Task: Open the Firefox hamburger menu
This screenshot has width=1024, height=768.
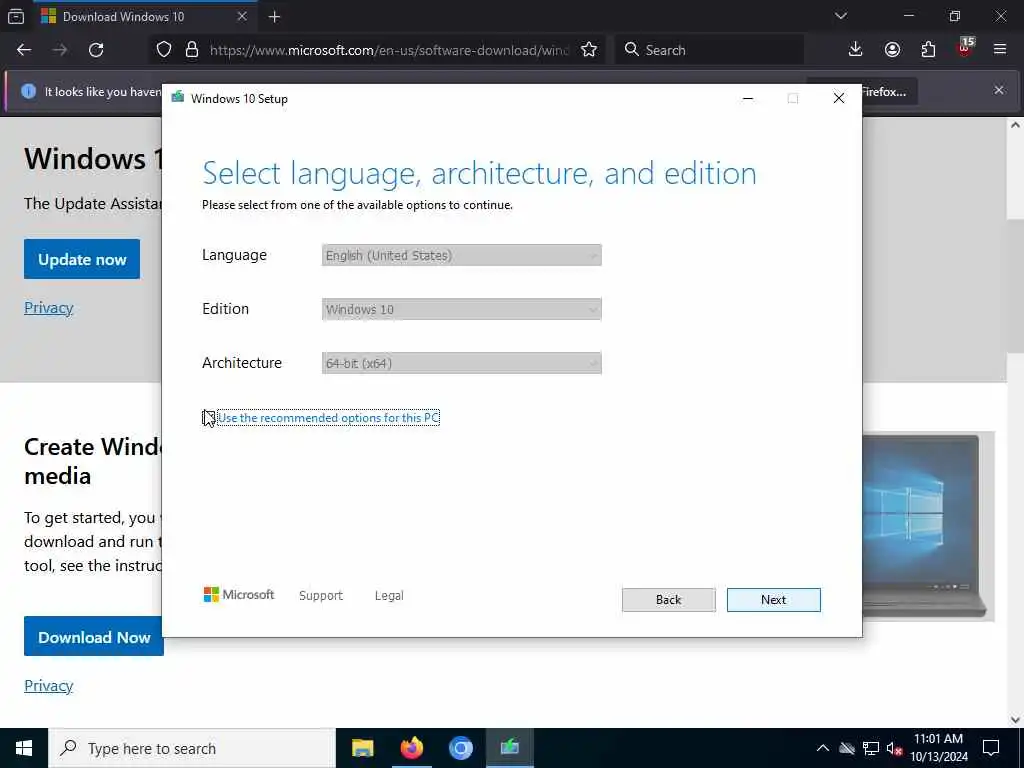Action: [1000, 50]
